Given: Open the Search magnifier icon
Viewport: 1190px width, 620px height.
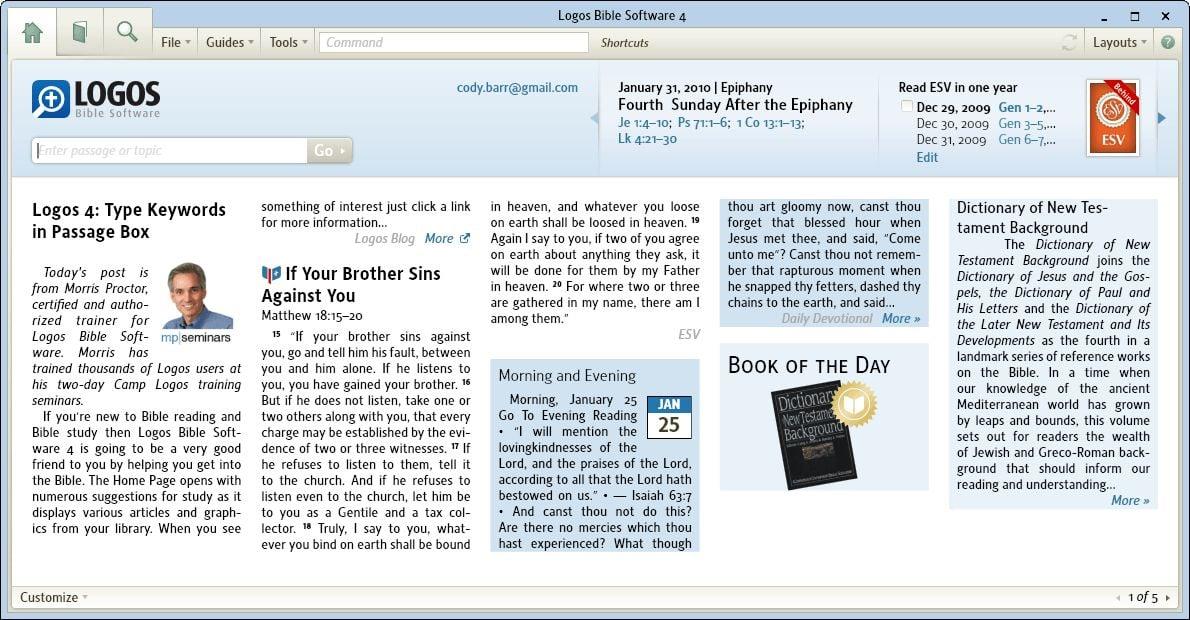Looking at the screenshot, I should click(x=127, y=31).
